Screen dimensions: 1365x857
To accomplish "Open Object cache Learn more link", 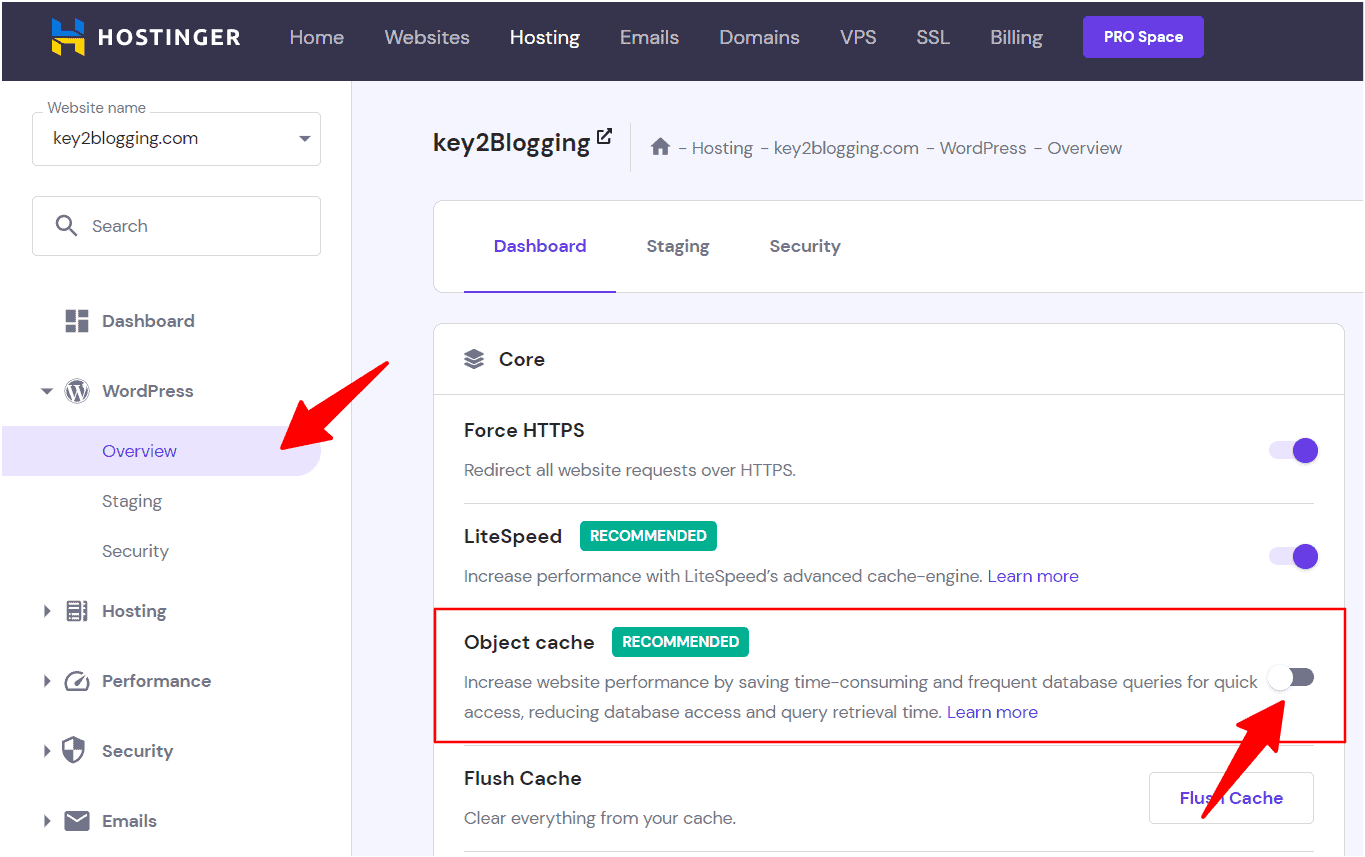I will [992, 712].
